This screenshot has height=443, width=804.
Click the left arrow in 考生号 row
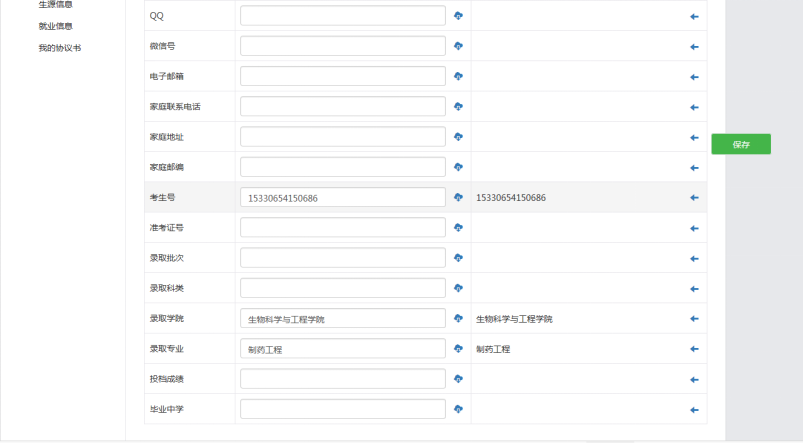pos(694,198)
